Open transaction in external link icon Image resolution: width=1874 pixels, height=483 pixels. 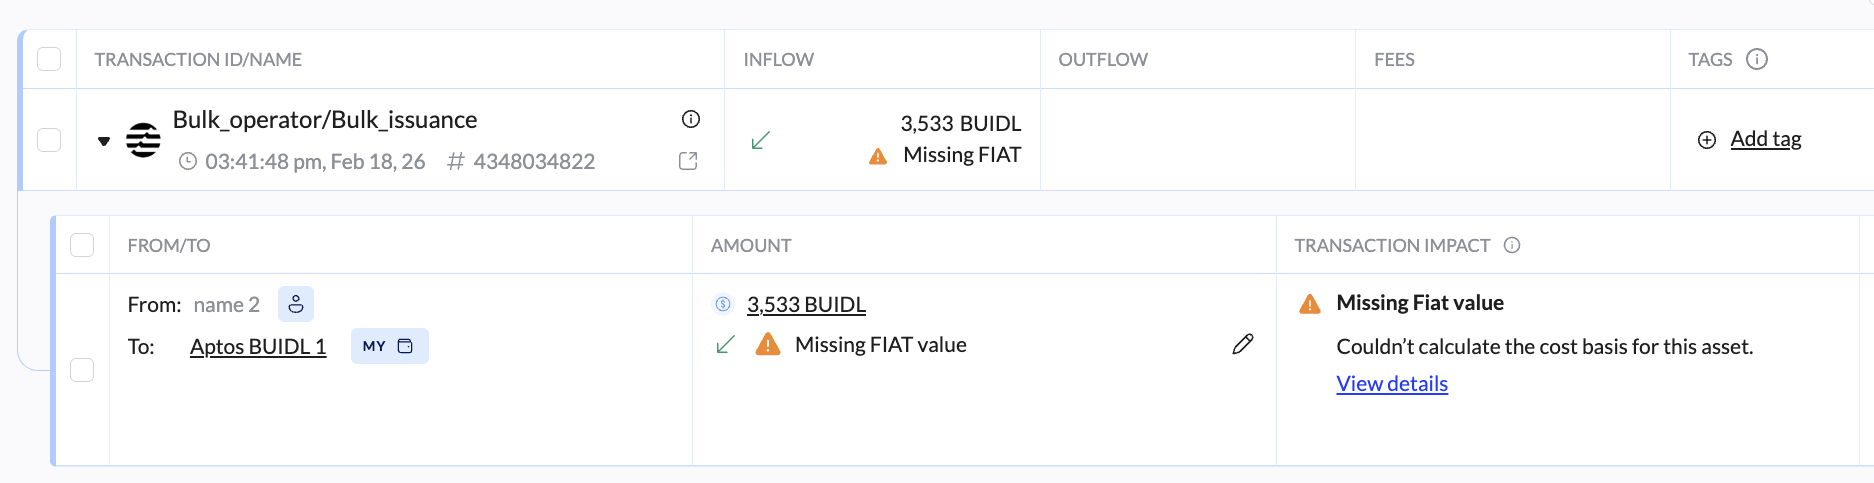pos(688,161)
